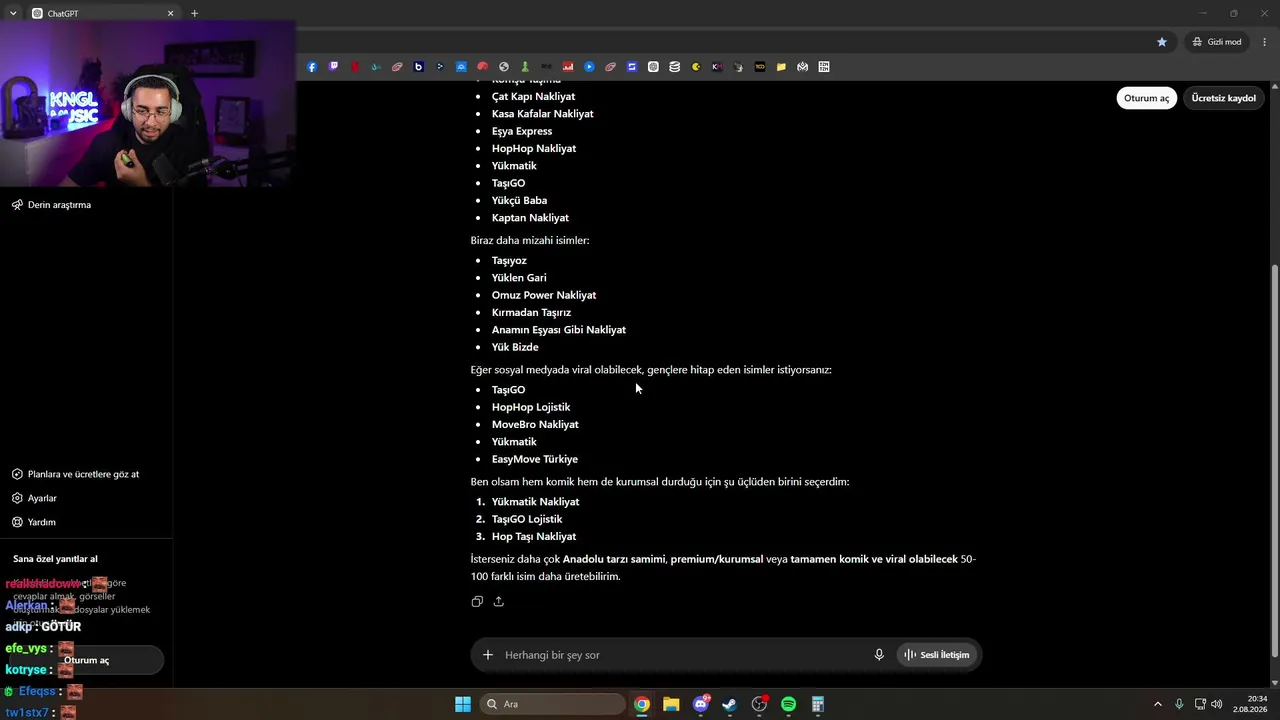Viewport: 1280px width, 720px height.
Task: Click the taskbar Ara search box
Action: click(552, 704)
